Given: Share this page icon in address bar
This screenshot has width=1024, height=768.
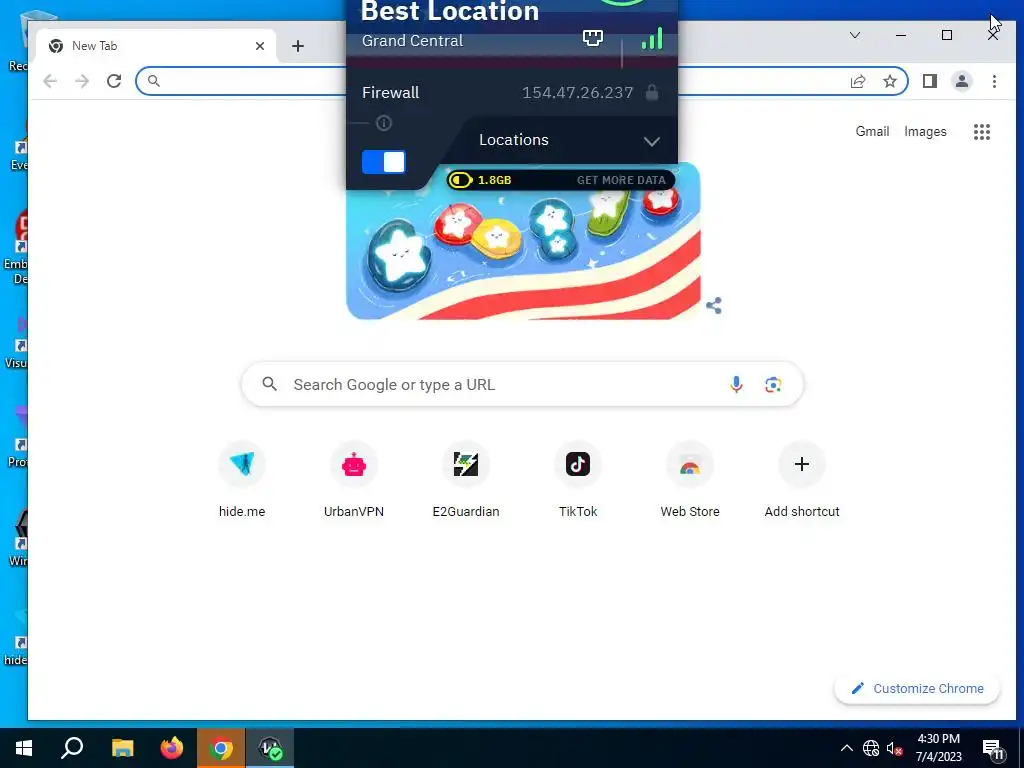Looking at the screenshot, I should pos(857,81).
